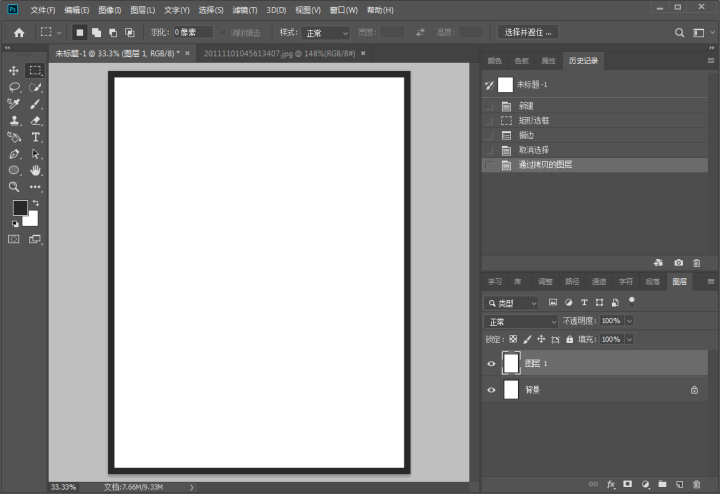The width and height of the screenshot is (720, 494).
Task: Select the Brush tool
Action: point(35,104)
